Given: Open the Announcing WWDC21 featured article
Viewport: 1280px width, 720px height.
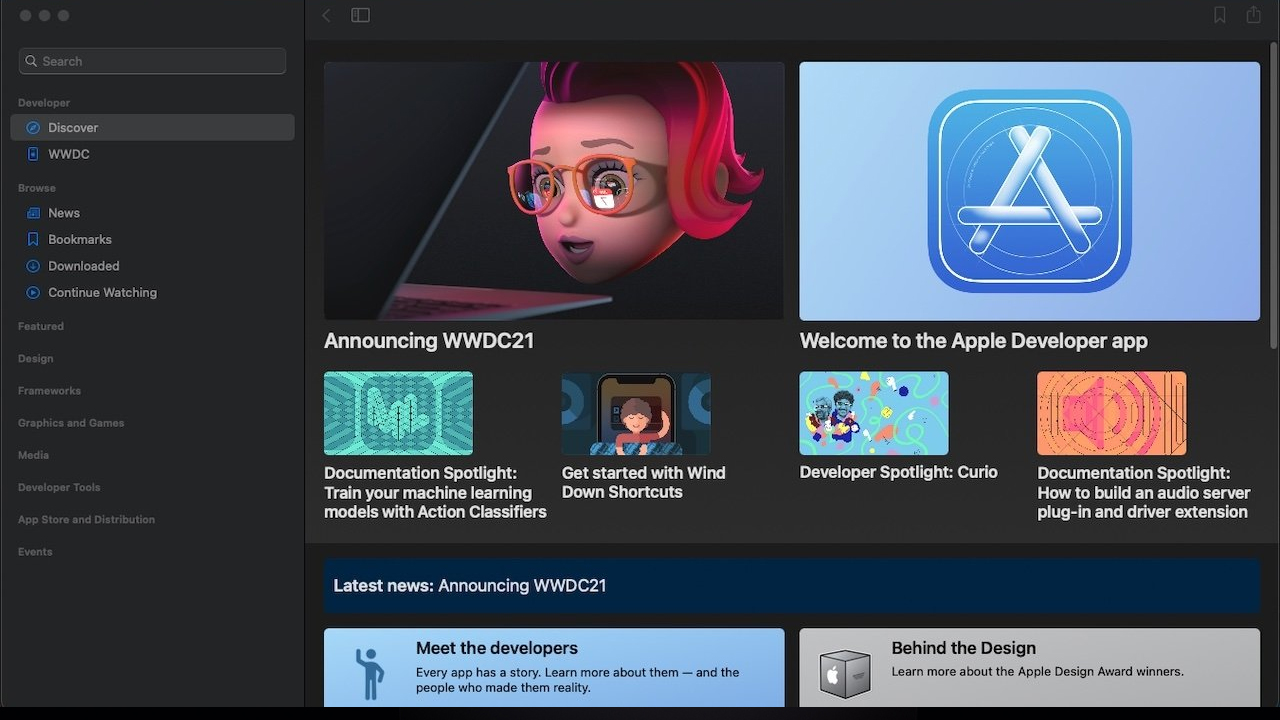Looking at the screenshot, I should click(x=553, y=190).
